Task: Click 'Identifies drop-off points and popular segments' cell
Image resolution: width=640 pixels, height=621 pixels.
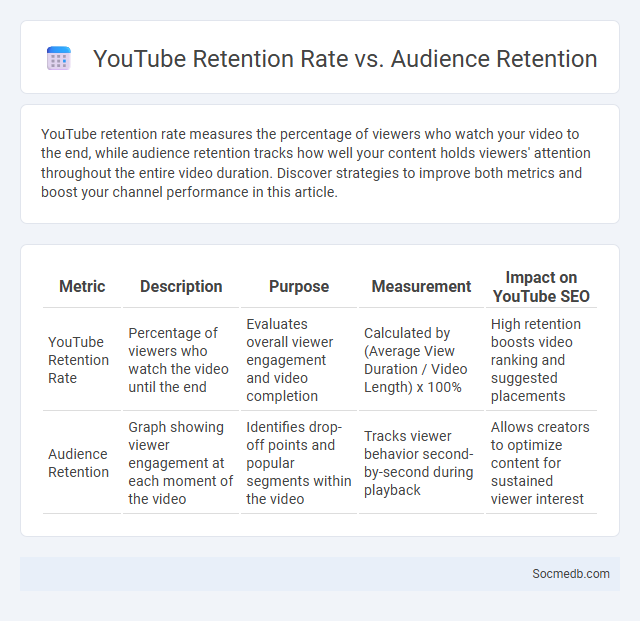Action: click(x=299, y=463)
